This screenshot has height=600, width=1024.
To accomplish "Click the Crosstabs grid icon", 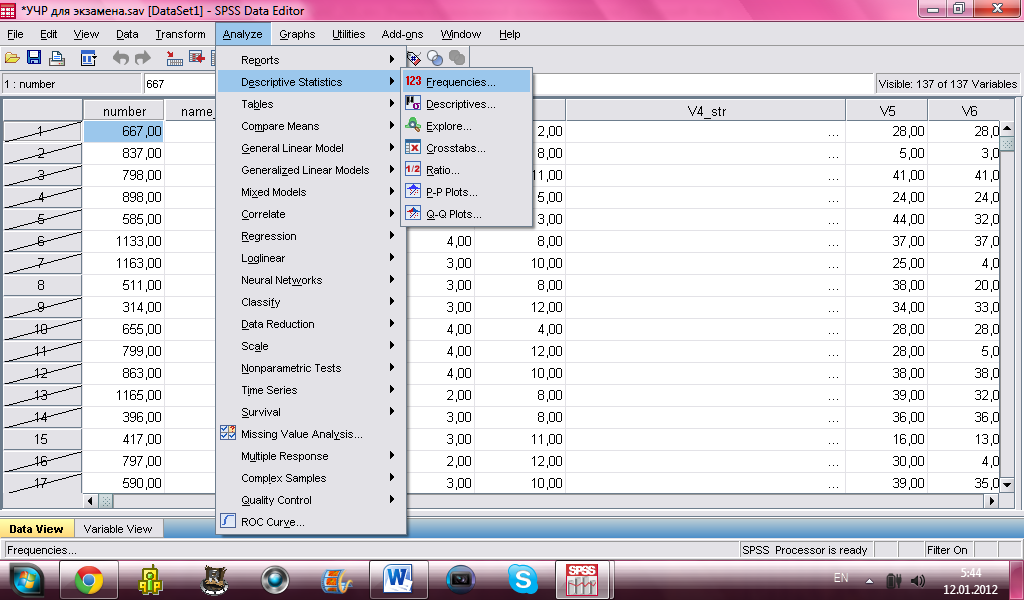I will [413, 148].
